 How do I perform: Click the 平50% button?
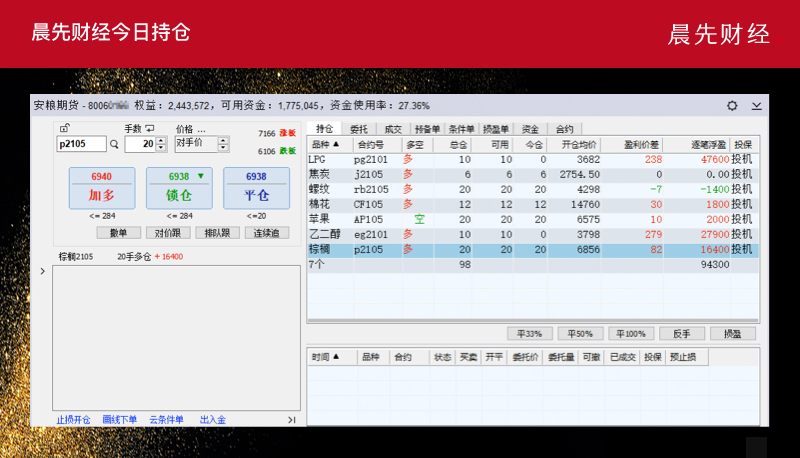(580, 333)
